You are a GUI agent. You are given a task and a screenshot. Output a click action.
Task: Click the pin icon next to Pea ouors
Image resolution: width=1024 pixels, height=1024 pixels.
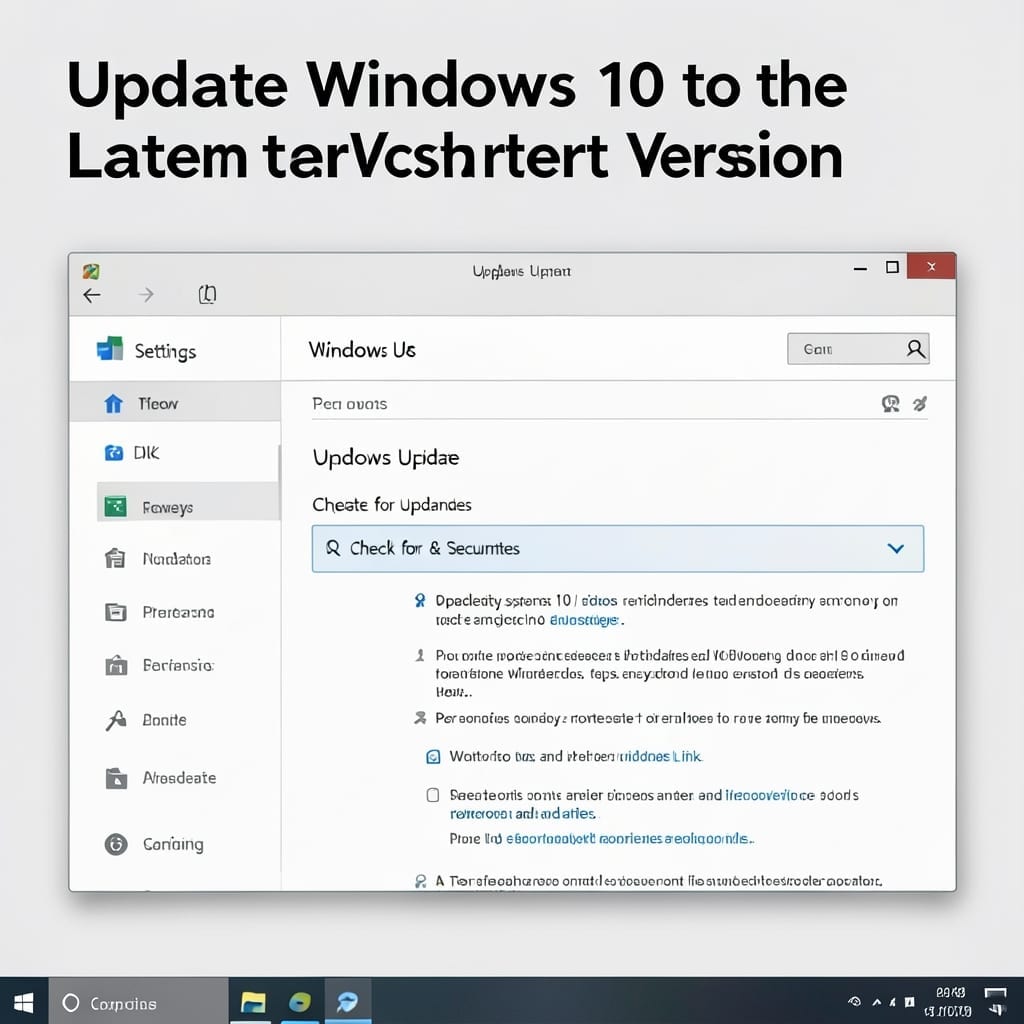pos(920,404)
